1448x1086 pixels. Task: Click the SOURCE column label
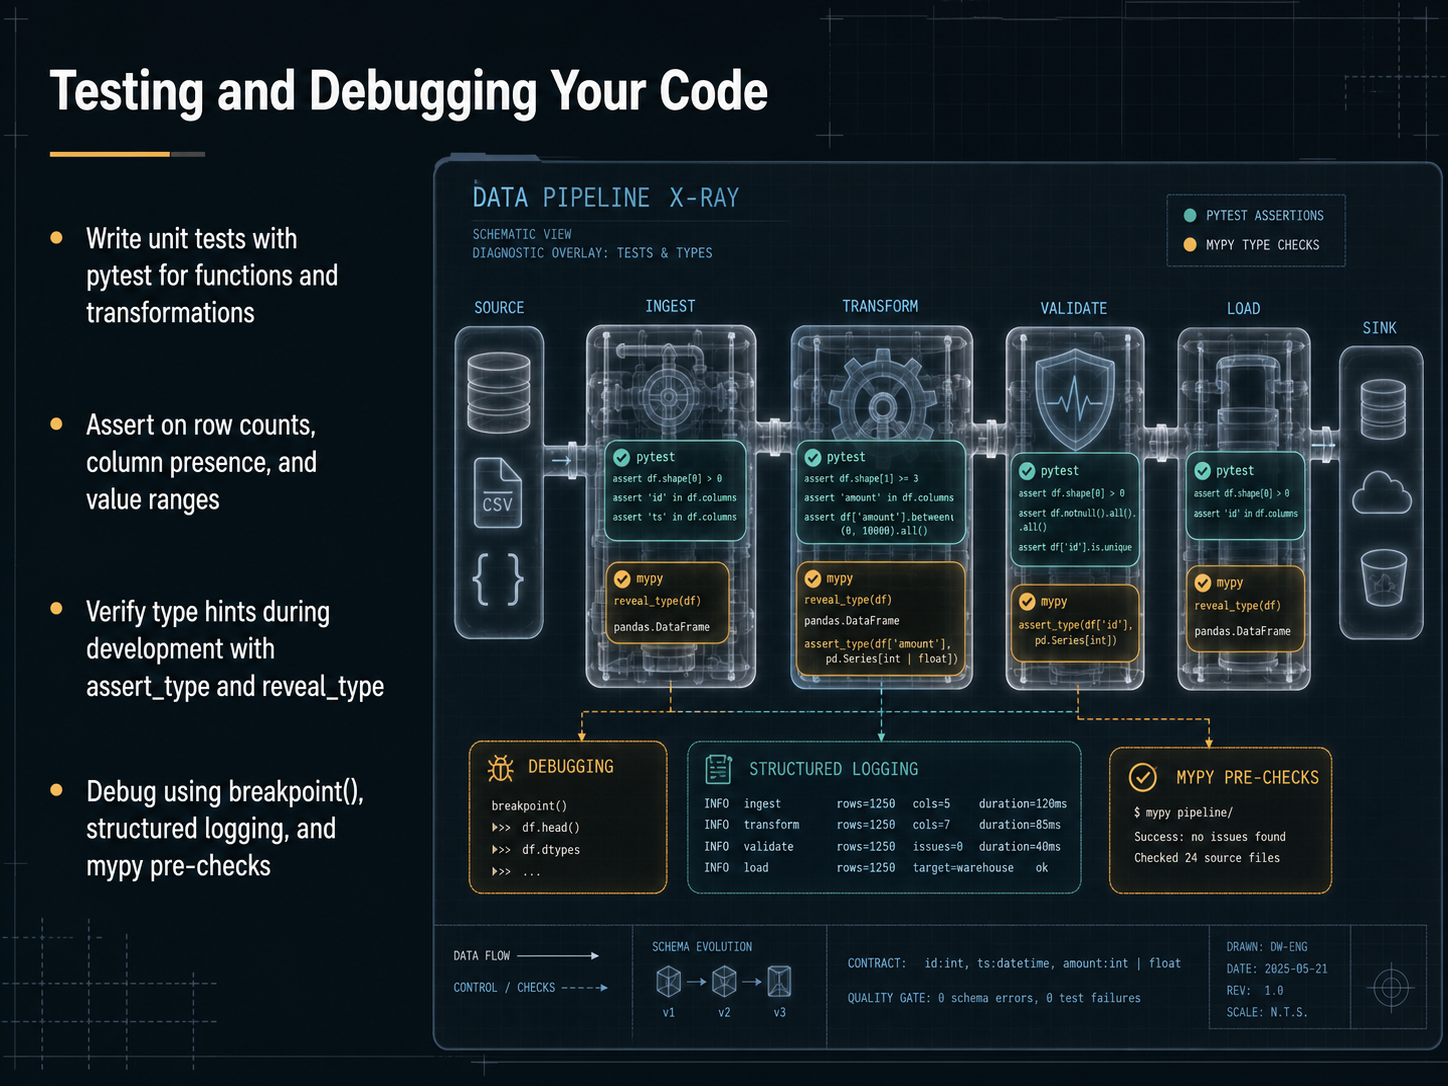(x=499, y=307)
